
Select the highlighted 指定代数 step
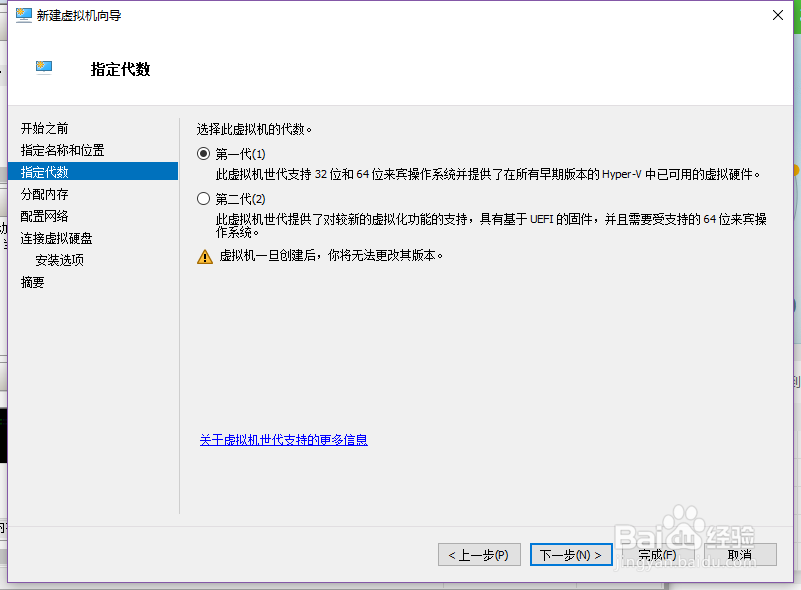47,172
